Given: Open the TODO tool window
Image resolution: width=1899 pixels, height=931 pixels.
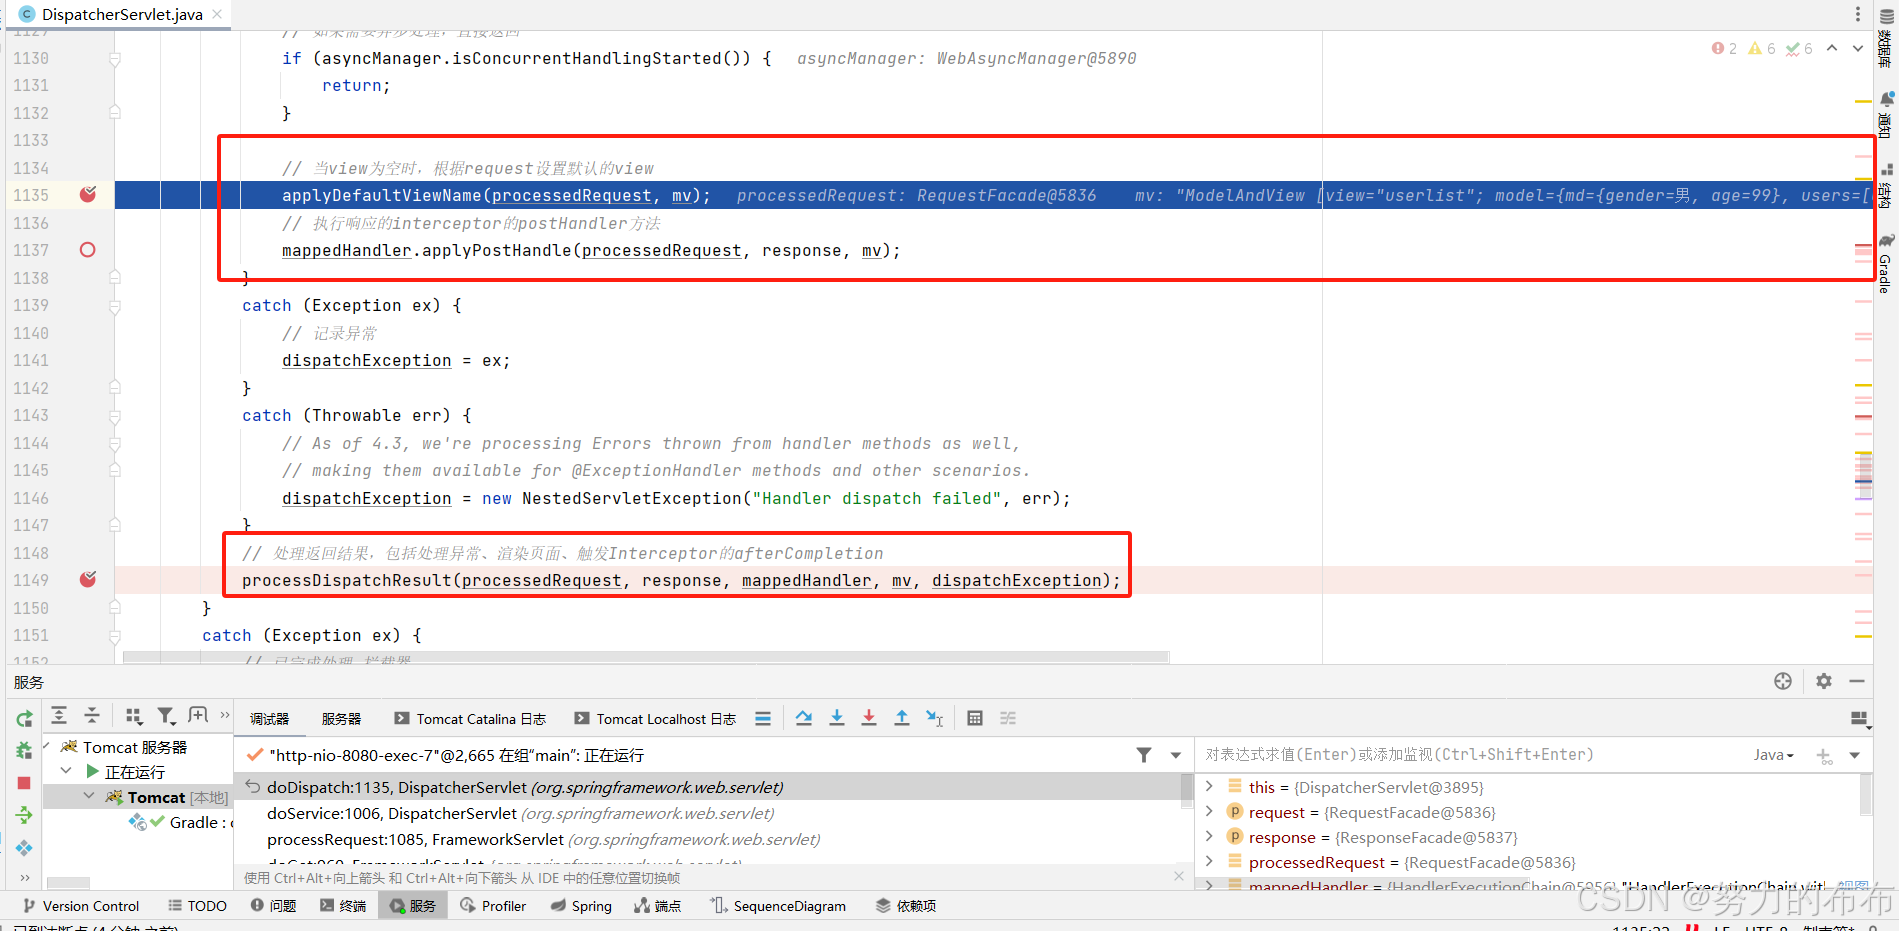Looking at the screenshot, I should pyautogui.click(x=197, y=906).
